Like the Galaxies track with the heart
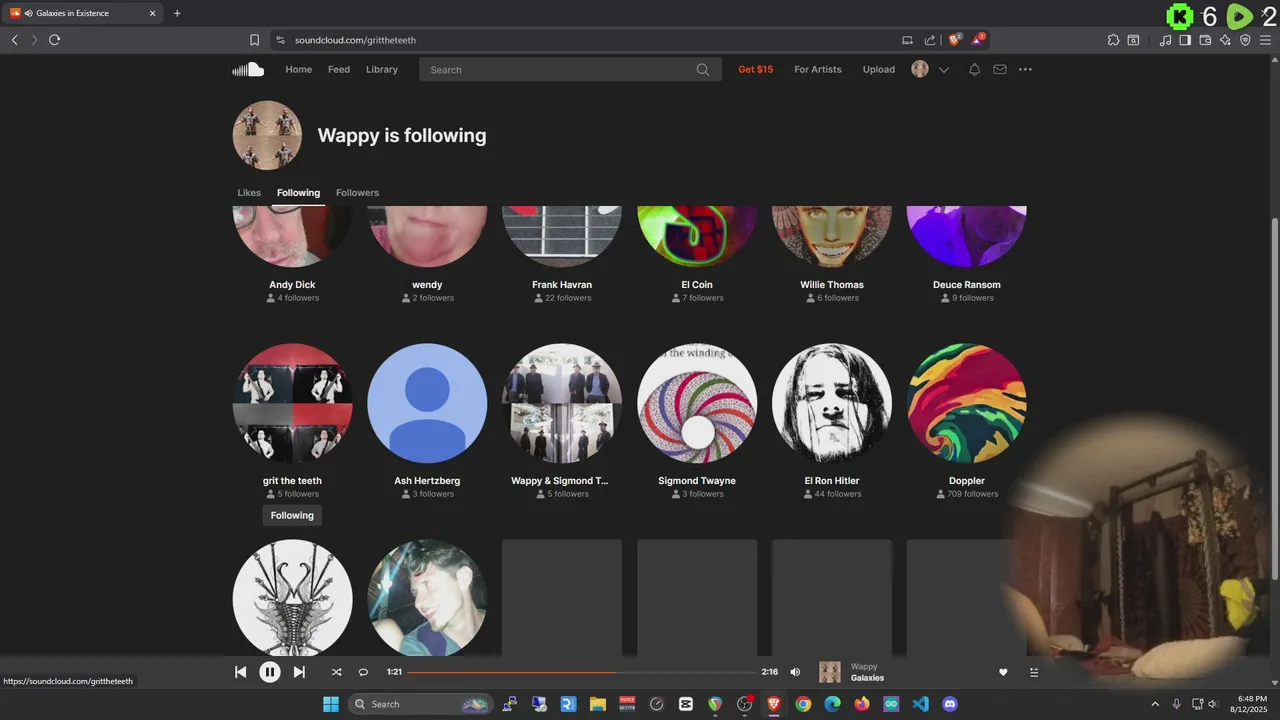The width and height of the screenshot is (1280, 720). click(x=1003, y=672)
